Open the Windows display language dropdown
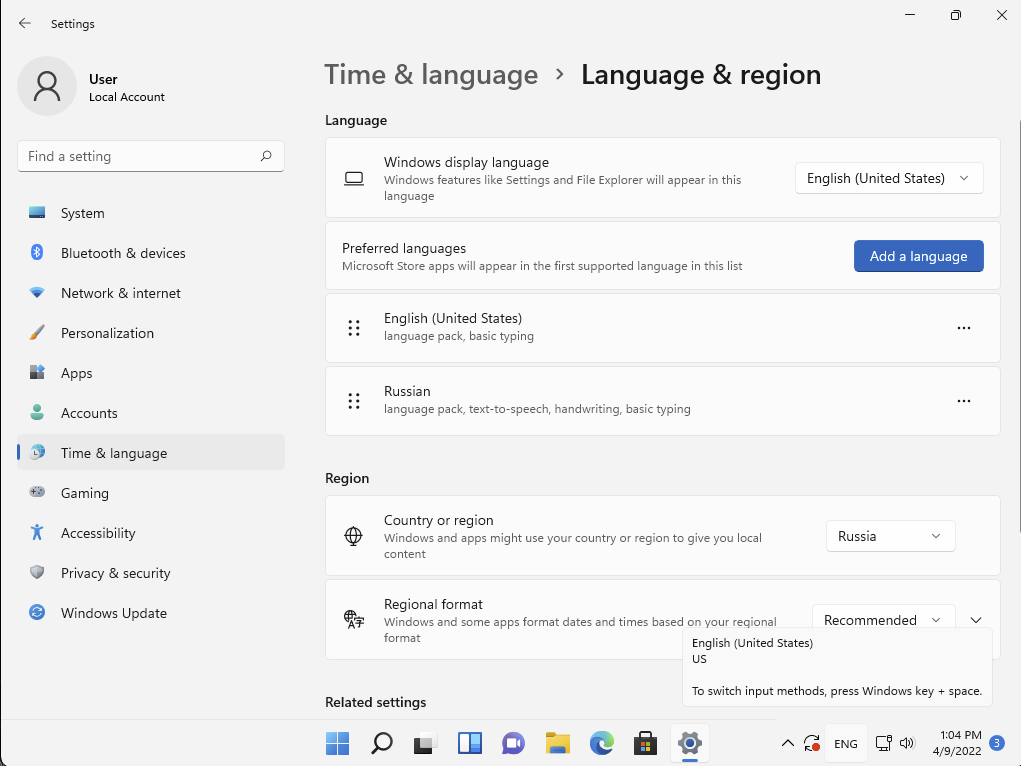This screenshot has height=766, width=1021. [x=889, y=178]
